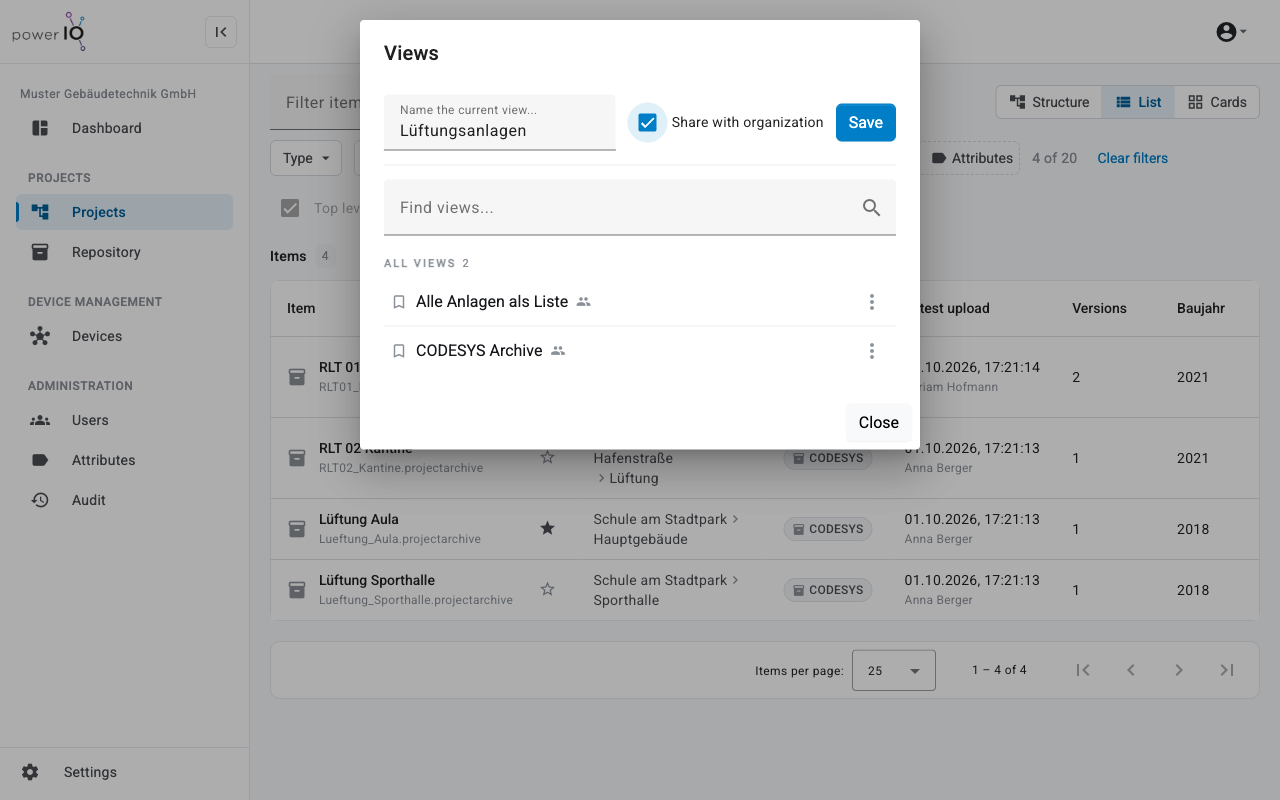Click archive icon of Lüftung Sporthalle row
The height and width of the screenshot is (800, 1280).
click(297, 590)
